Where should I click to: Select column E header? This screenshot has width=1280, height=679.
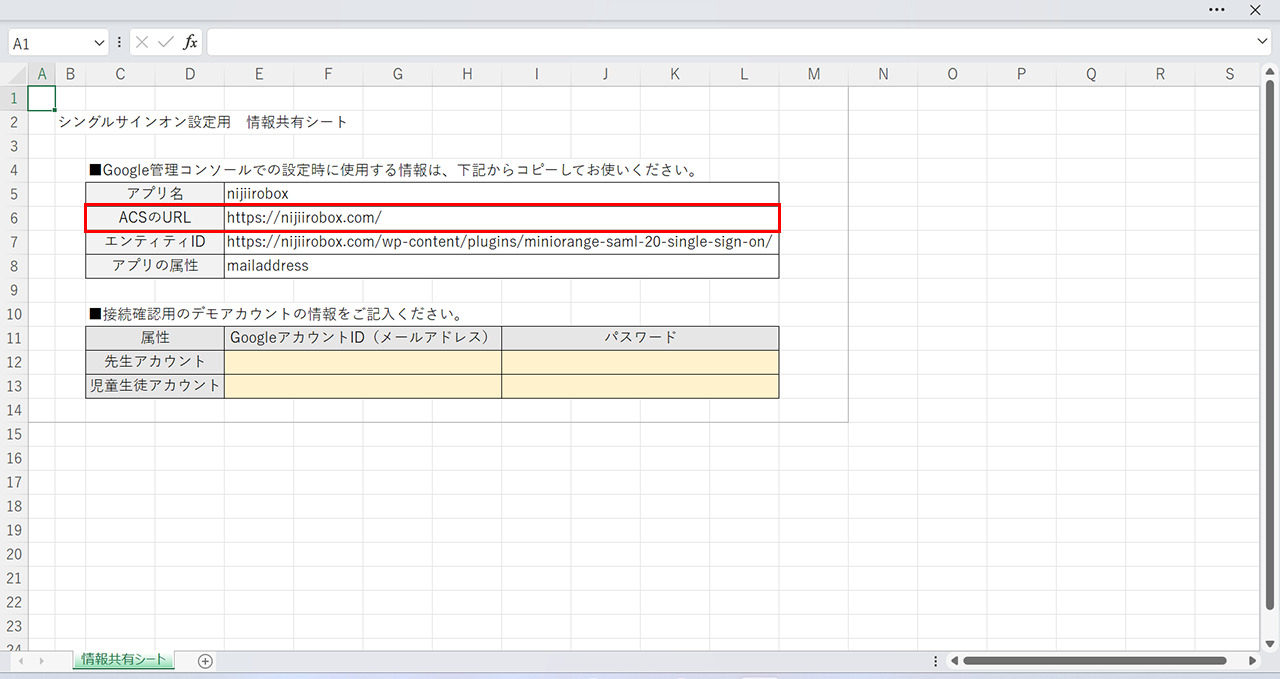coord(259,74)
